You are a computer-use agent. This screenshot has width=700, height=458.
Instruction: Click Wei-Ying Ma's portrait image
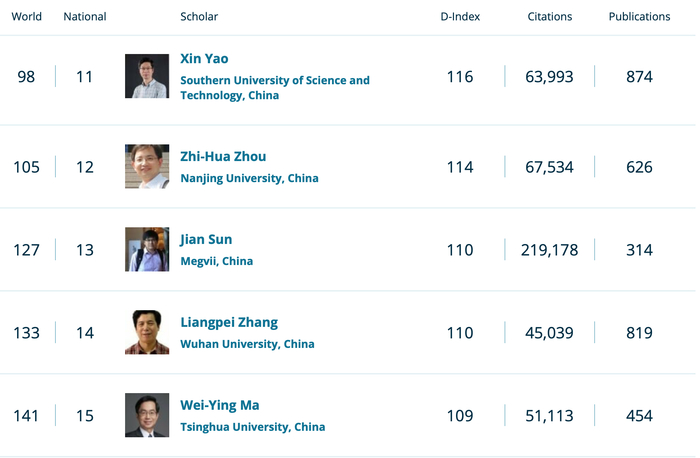coord(147,415)
